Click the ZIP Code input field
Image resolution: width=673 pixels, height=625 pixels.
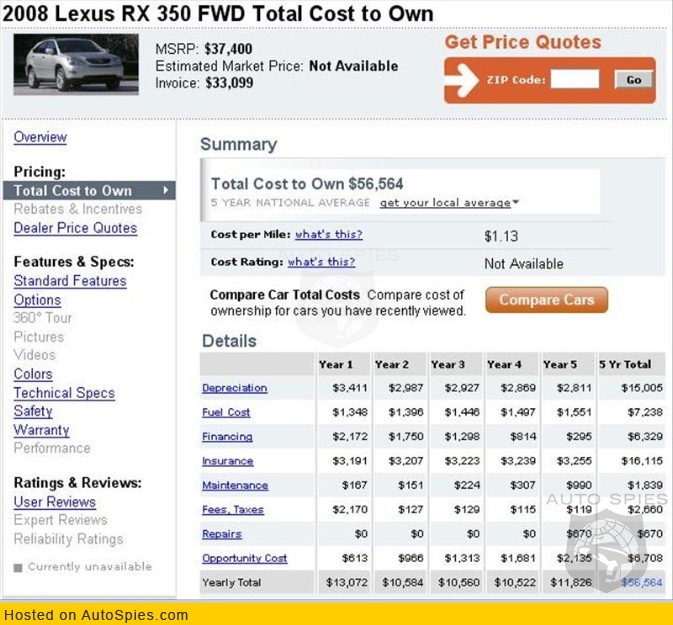click(575, 79)
